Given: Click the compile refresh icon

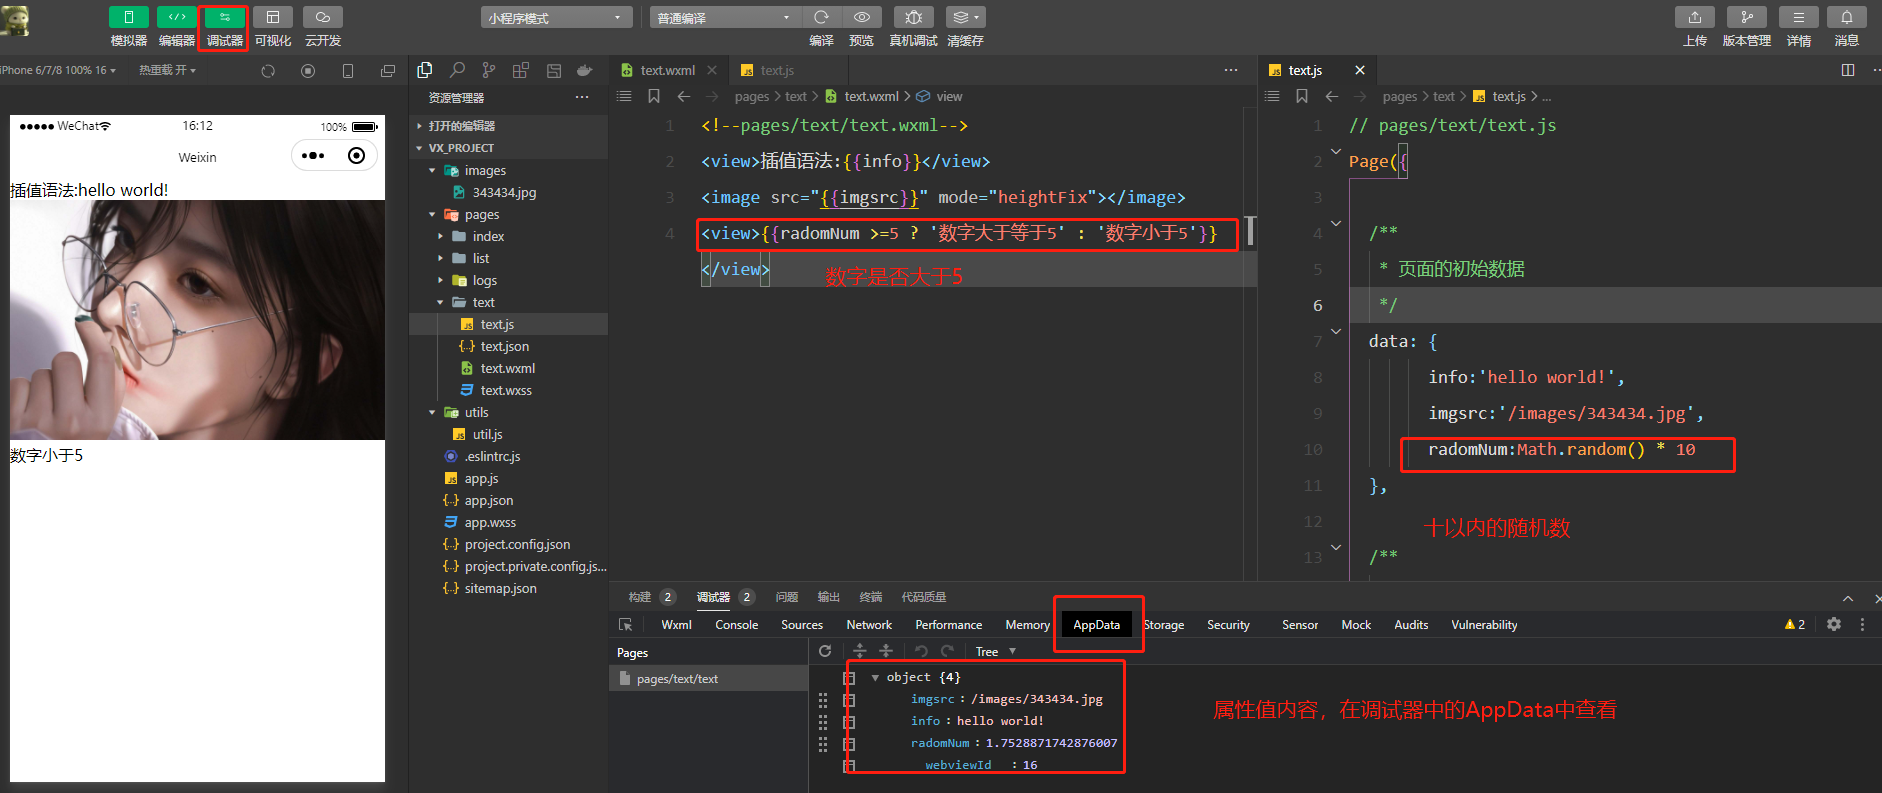Looking at the screenshot, I should click(x=821, y=17).
